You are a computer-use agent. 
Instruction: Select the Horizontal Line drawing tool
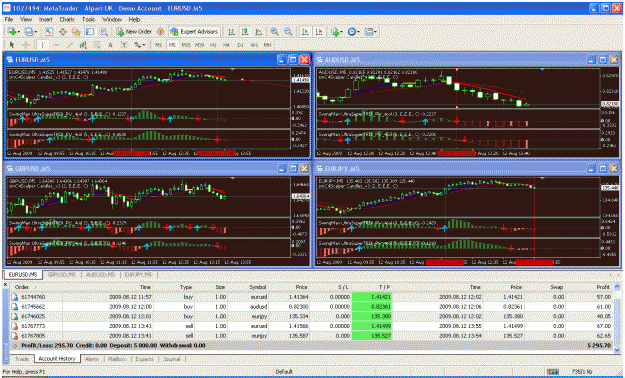pyautogui.click(x=56, y=45)
